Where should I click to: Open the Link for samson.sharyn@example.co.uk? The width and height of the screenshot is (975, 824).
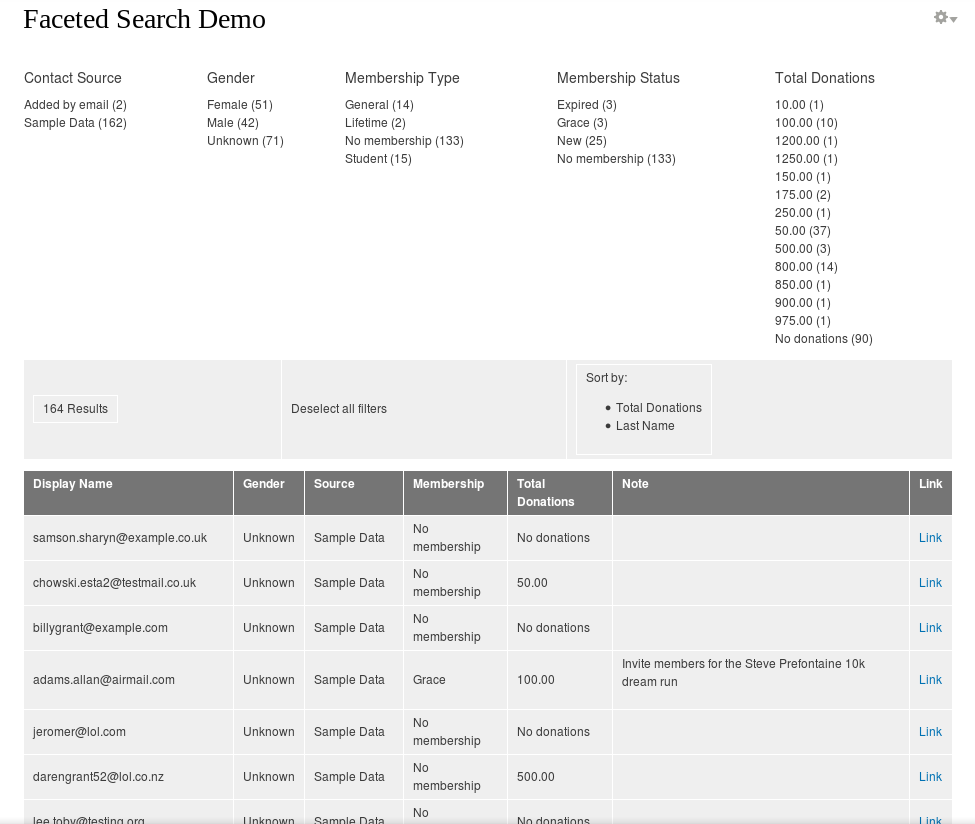pyautogui.click(x=930, y=538)
